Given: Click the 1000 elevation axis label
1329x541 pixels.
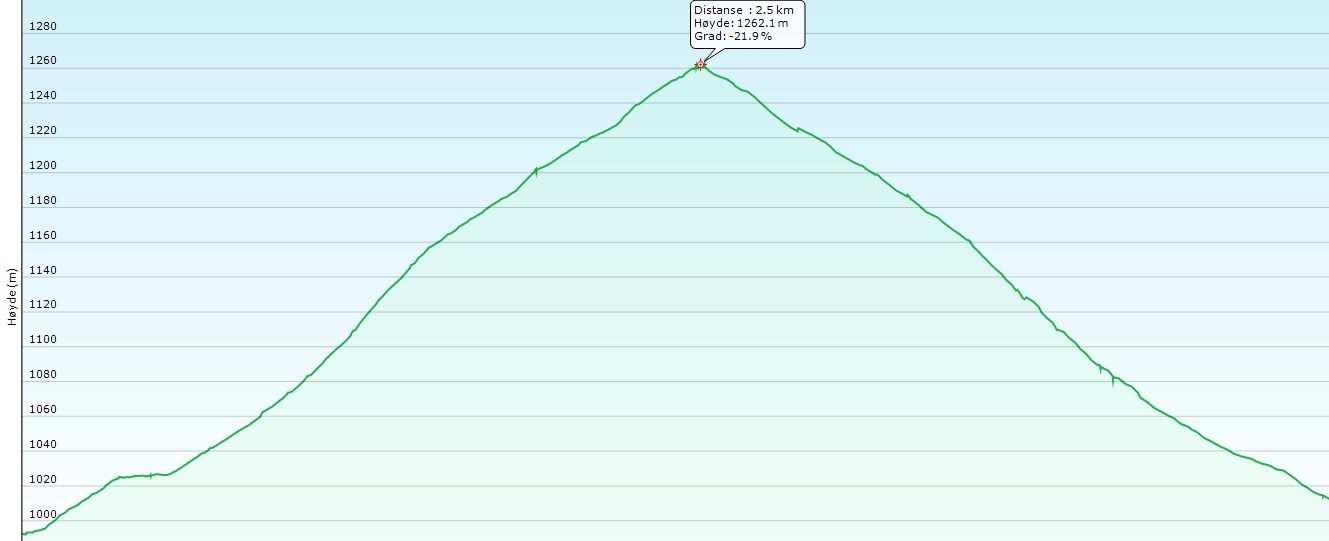Looking at the screenshot, I should [x=43, y=515].
